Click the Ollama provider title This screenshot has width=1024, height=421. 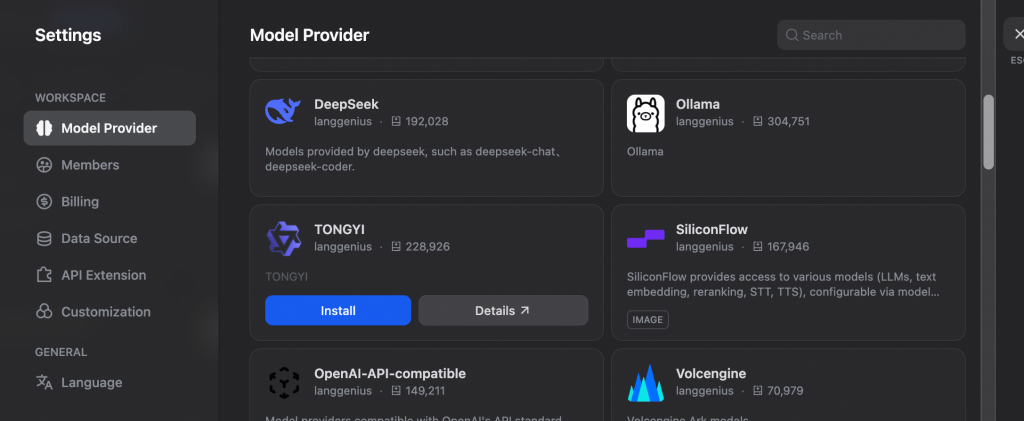coord(697,104)
